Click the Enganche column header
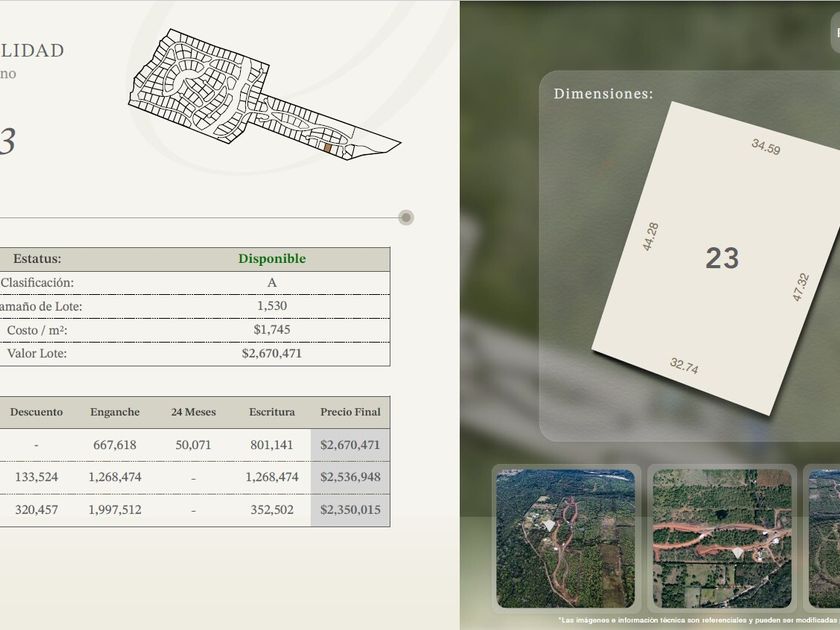The height and width of the screenshot is (630, 840). point(115,412)
